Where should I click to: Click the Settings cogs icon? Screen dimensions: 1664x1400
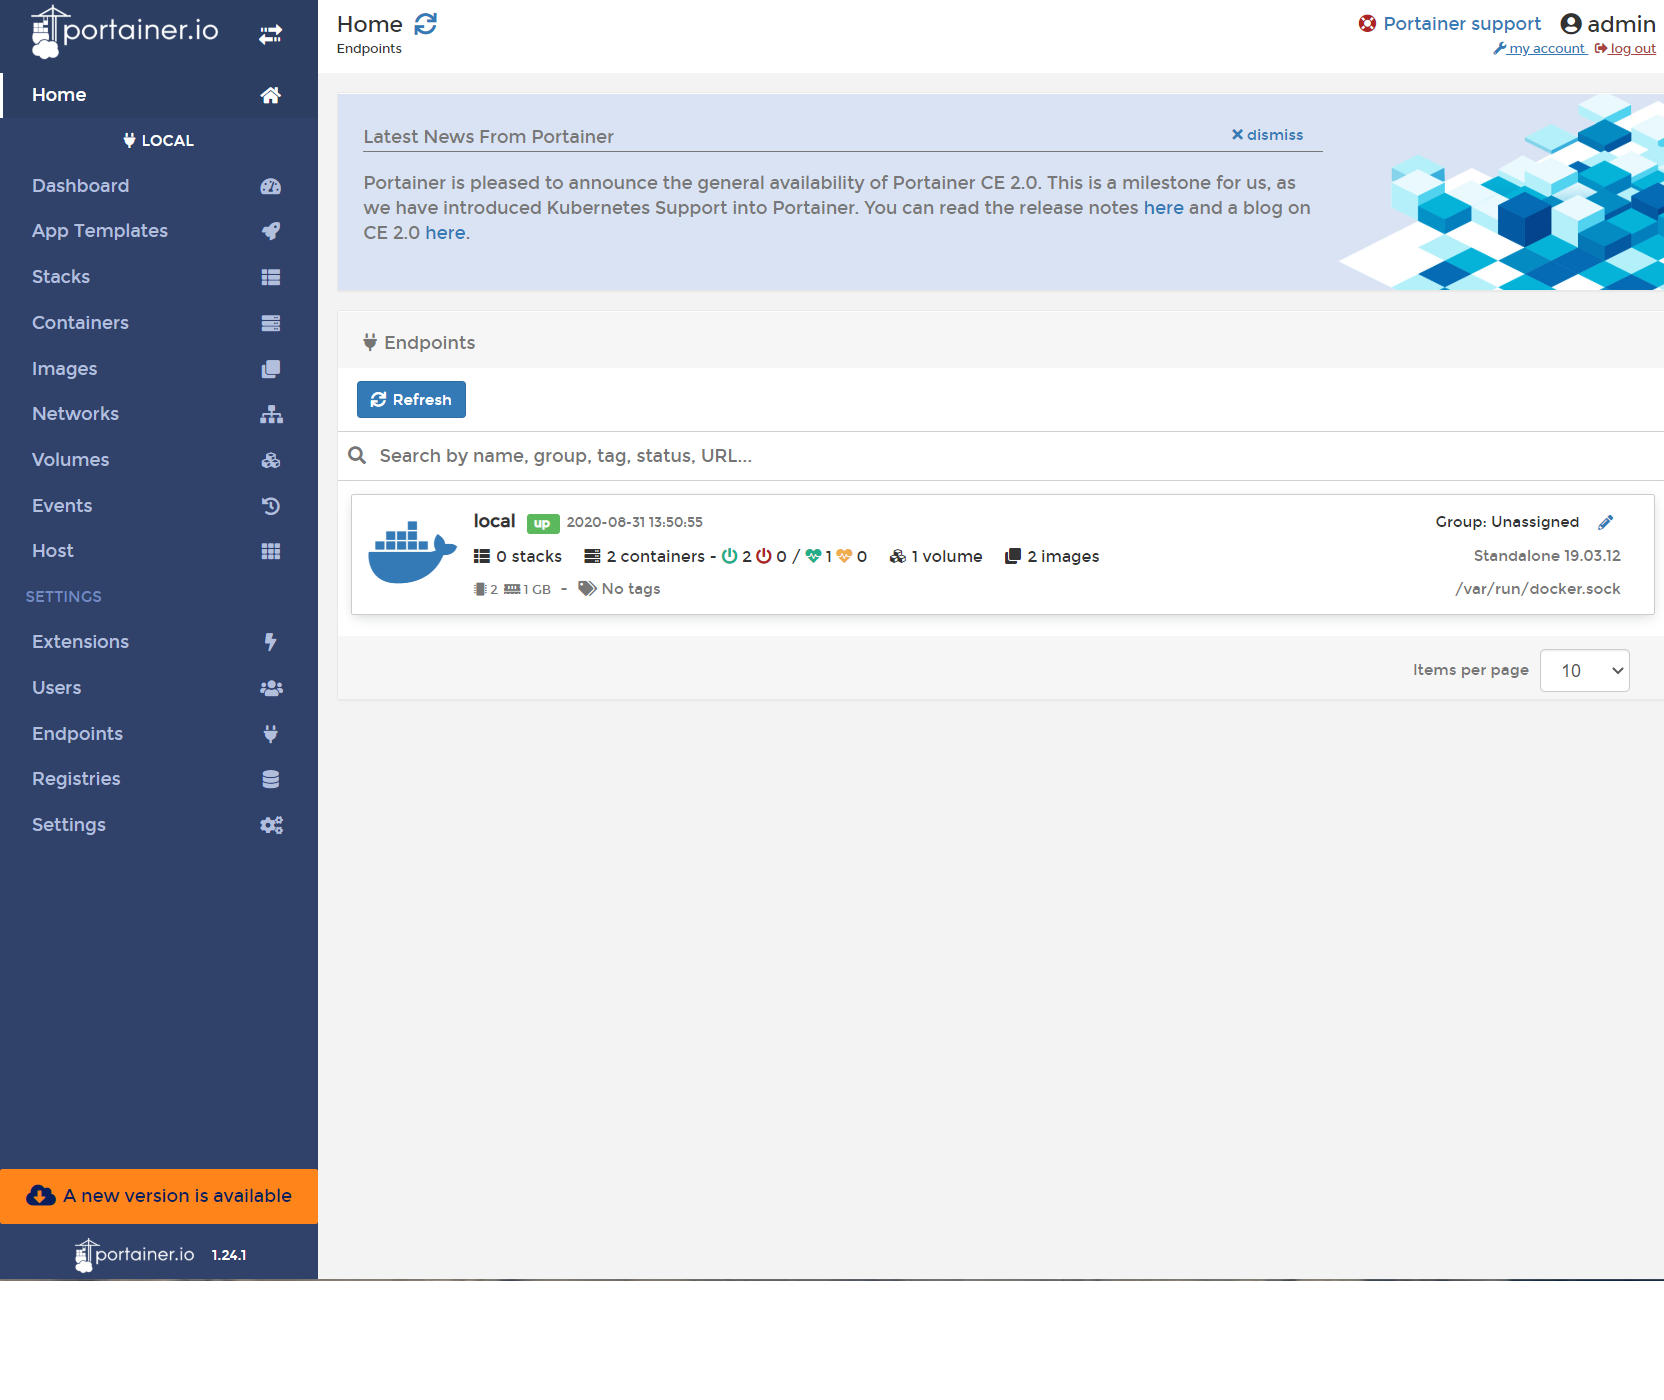point(271,825)
